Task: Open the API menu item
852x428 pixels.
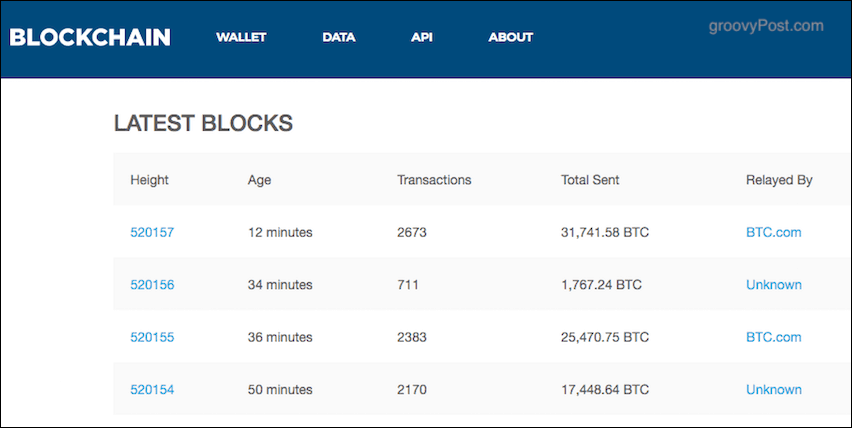Action: click(x=422, y=37)
